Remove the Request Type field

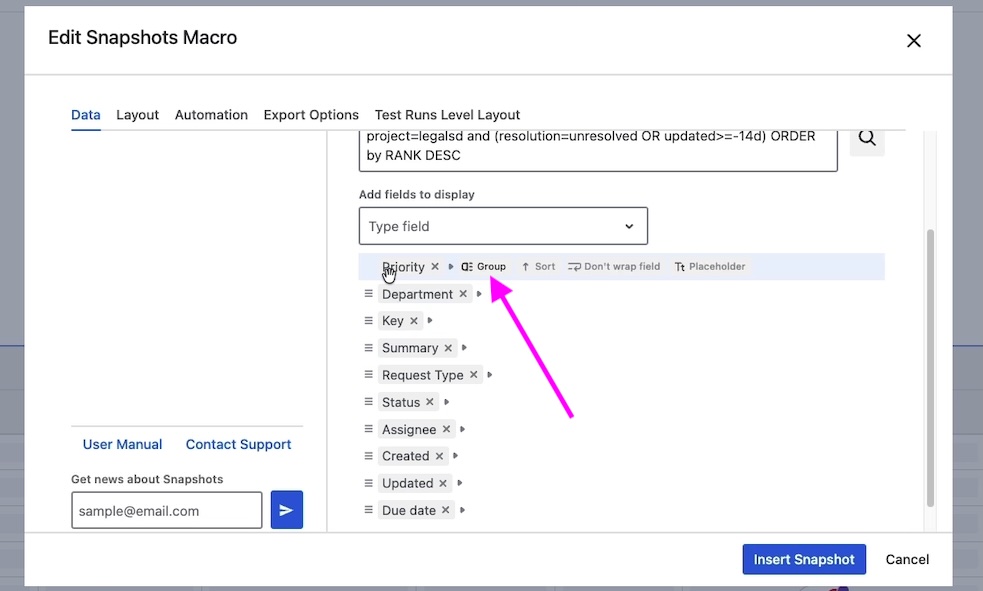[x=474, y=375]
